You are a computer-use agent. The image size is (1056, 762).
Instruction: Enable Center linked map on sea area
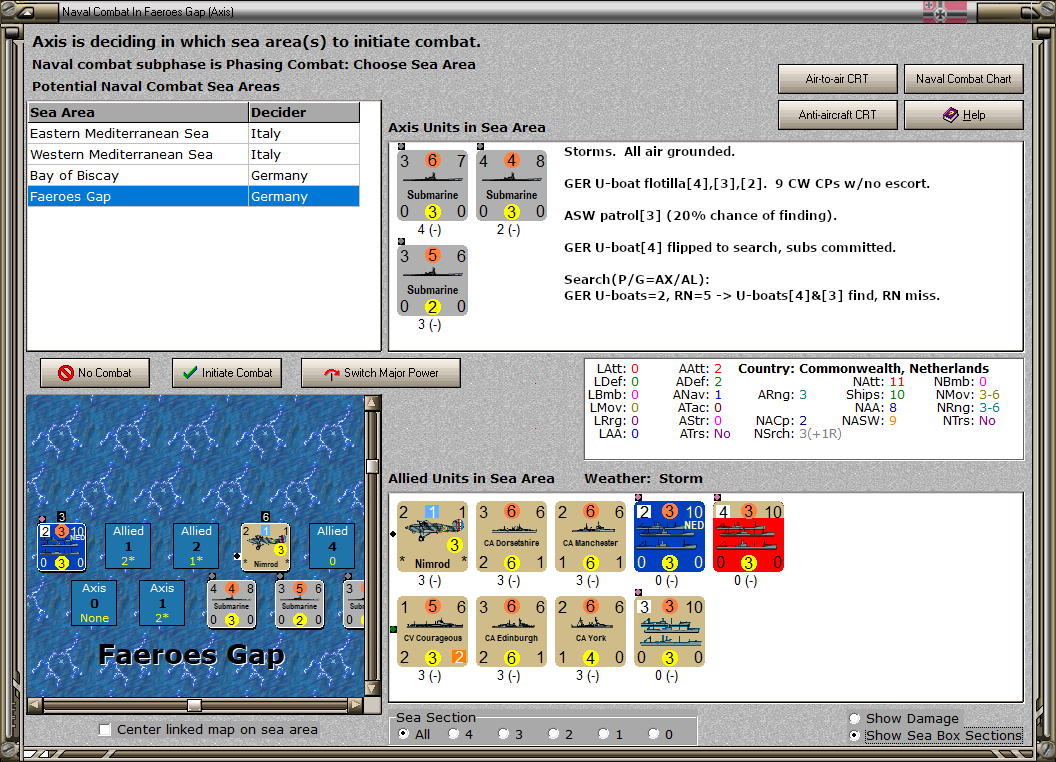tap(104, 730)
